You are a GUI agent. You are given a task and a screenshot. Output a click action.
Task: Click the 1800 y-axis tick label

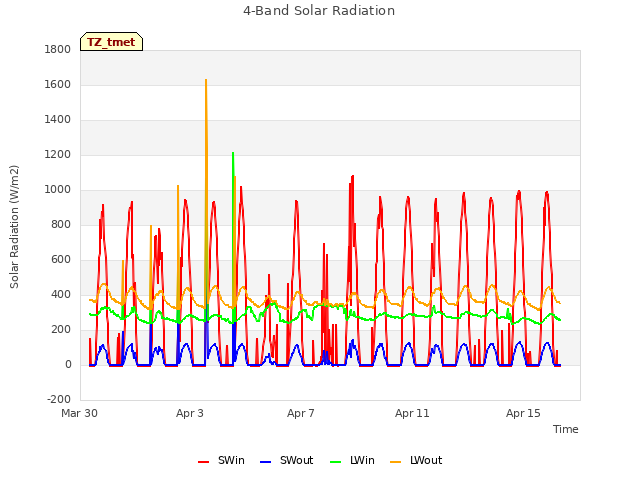click(58, 50)
